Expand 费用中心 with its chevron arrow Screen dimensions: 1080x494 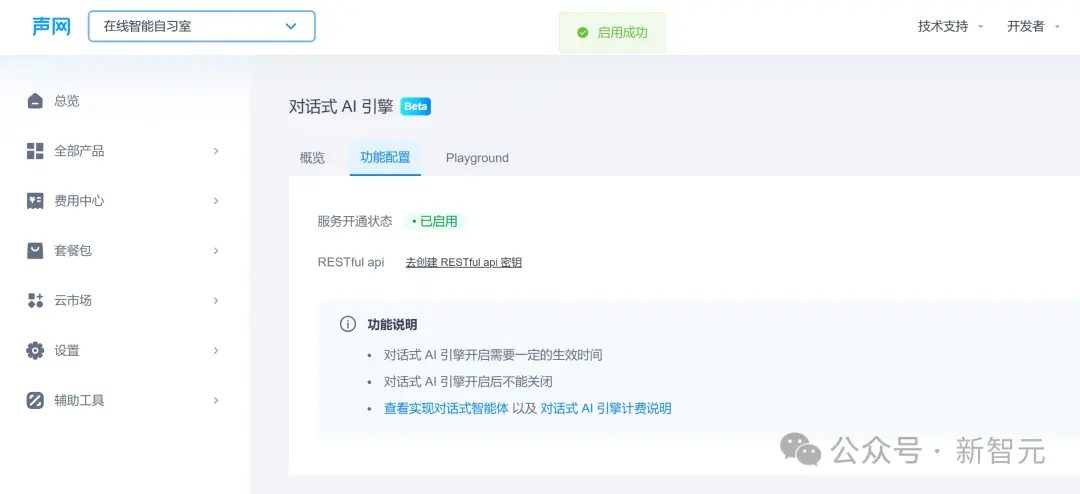click(216, 200)
